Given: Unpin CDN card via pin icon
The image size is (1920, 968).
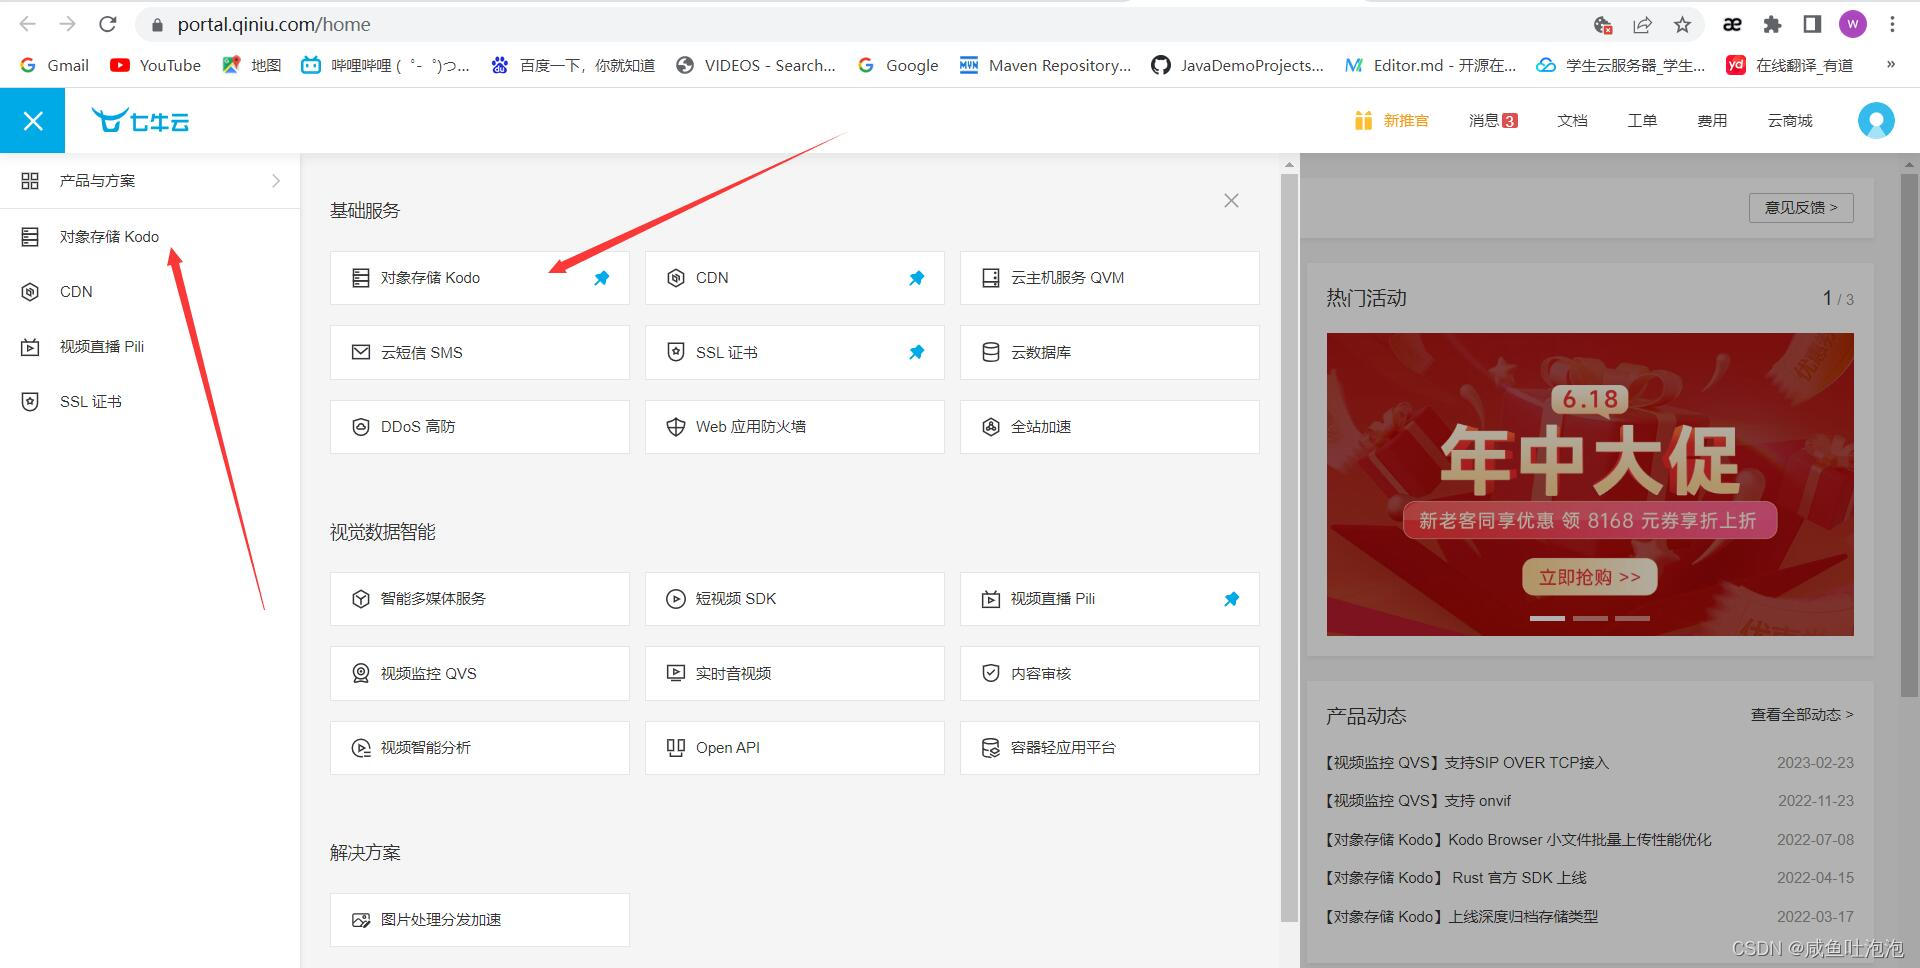Looking at the screenshot, I should 916,278.
